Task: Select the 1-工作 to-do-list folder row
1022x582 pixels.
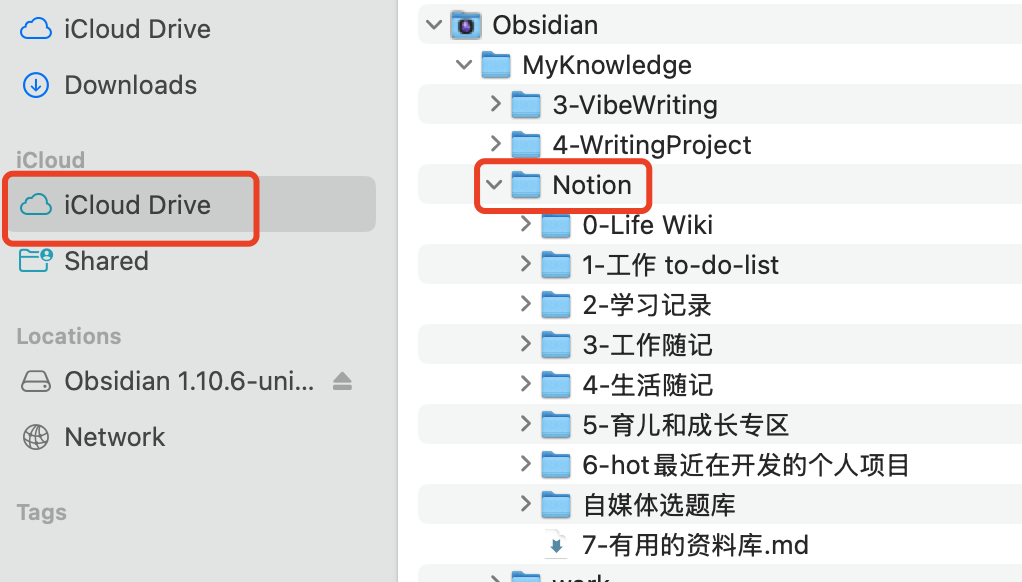Action: tap(680, 265)
